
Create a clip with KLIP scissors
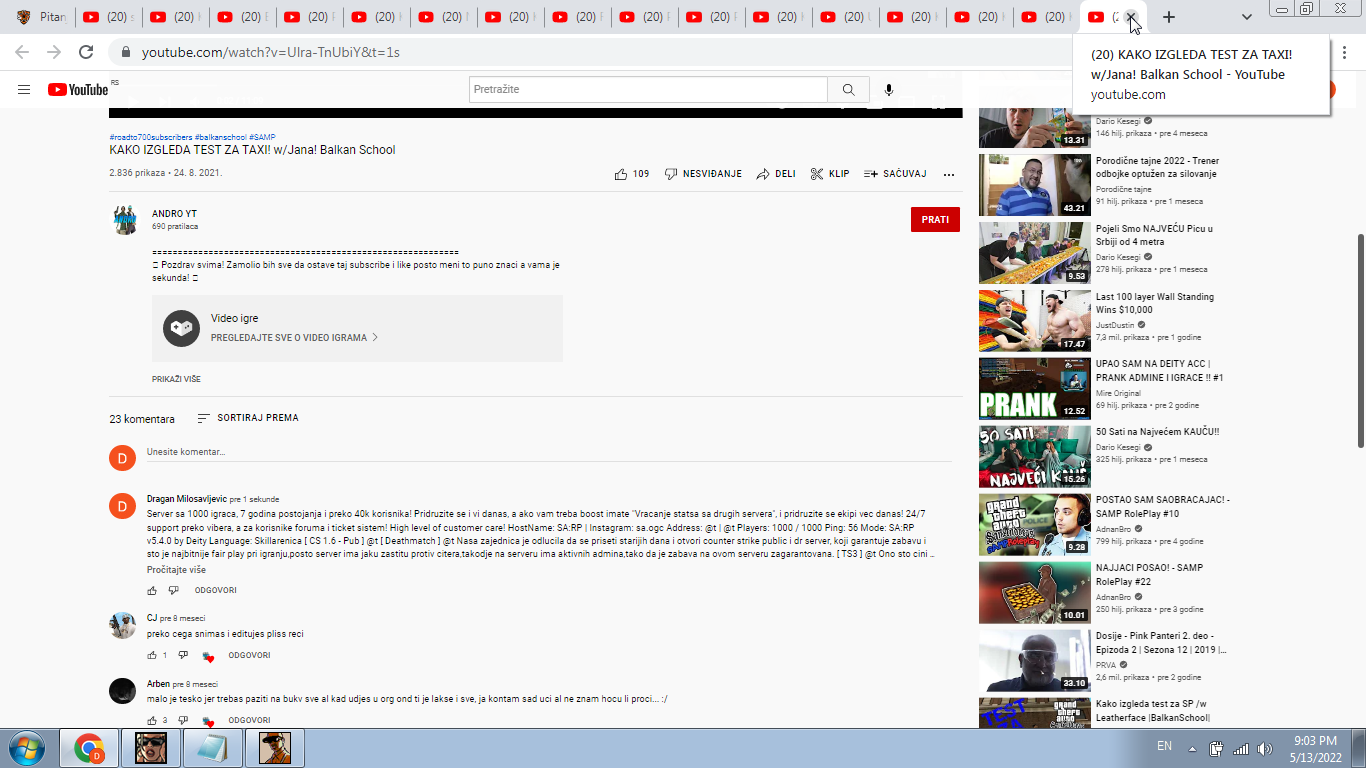click(x=830, y=174)
